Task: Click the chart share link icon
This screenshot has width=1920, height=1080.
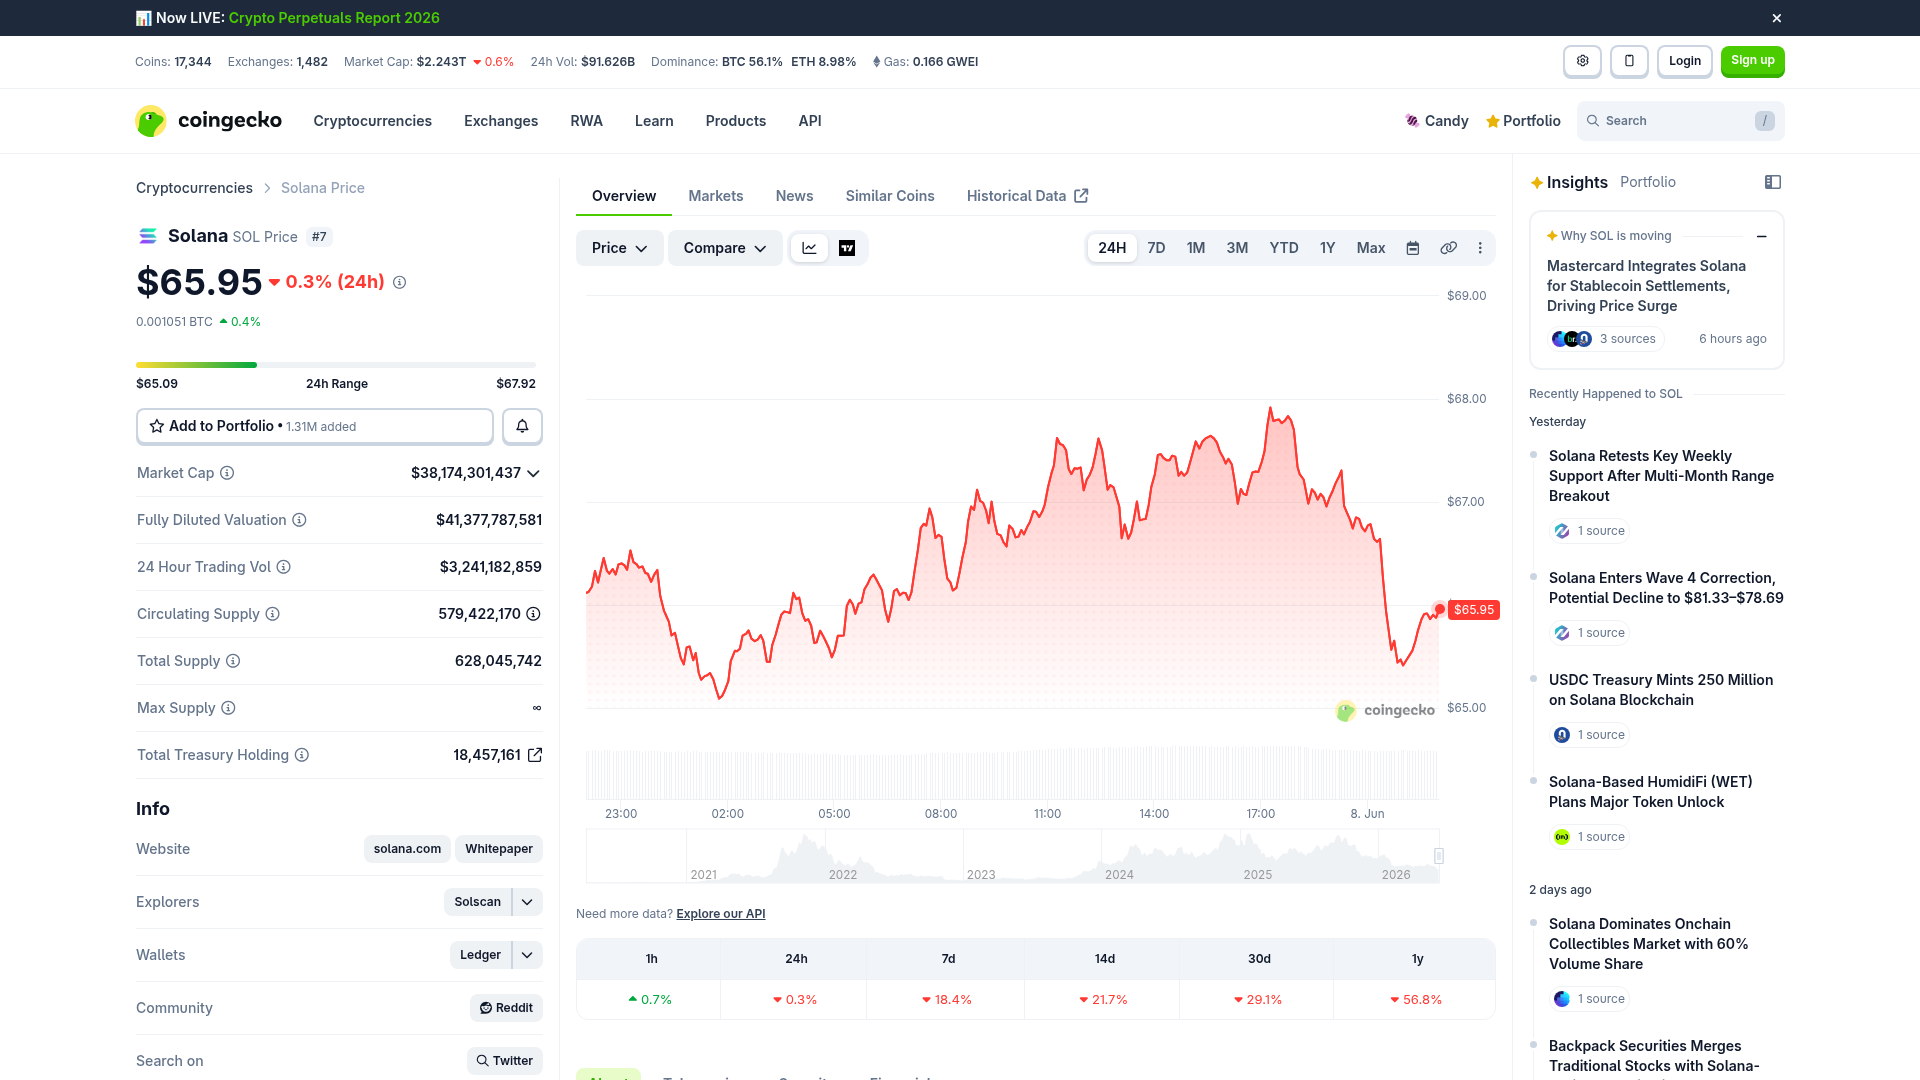Action: [1448, 248]
